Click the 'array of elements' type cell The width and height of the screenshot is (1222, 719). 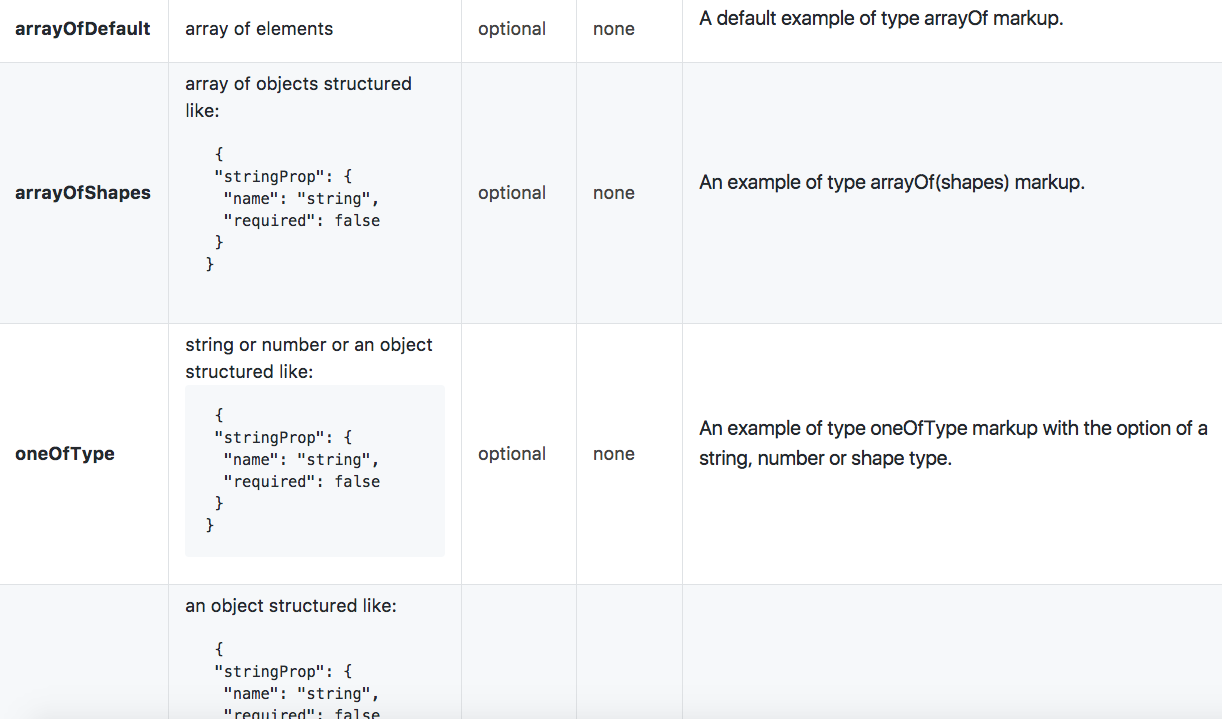click(259, 29)
